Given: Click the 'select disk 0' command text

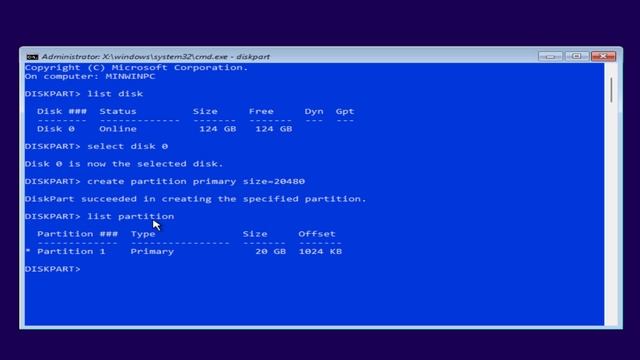Looking at the screenshot, I should 127,147.
